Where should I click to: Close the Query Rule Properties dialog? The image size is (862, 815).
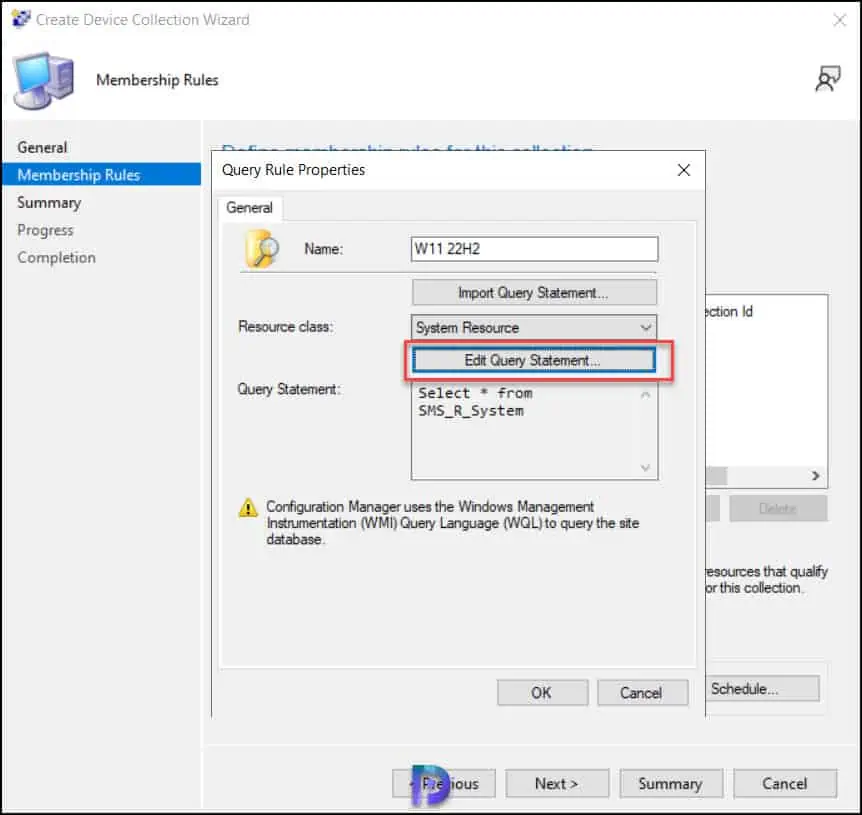683,170
